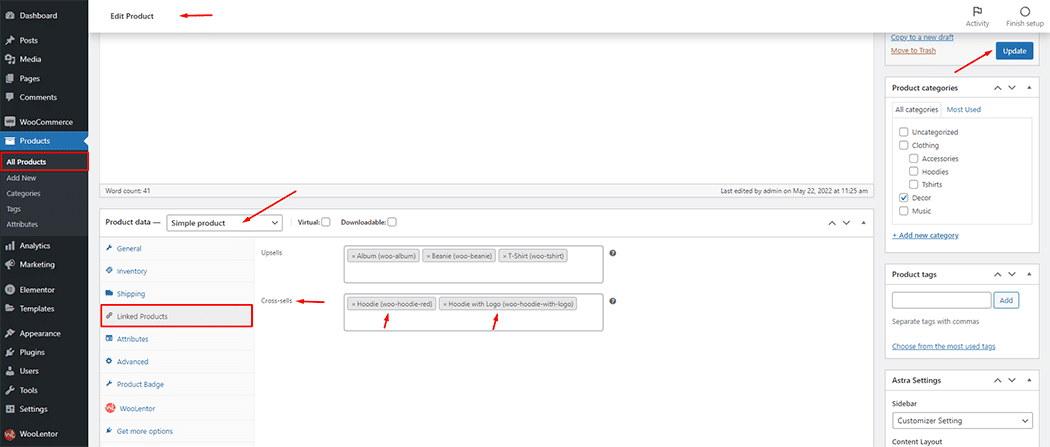The width and height of the screenshot is (1050, 447).
Task: Enable the Virtual checkbox
Action: coord(325,222)
